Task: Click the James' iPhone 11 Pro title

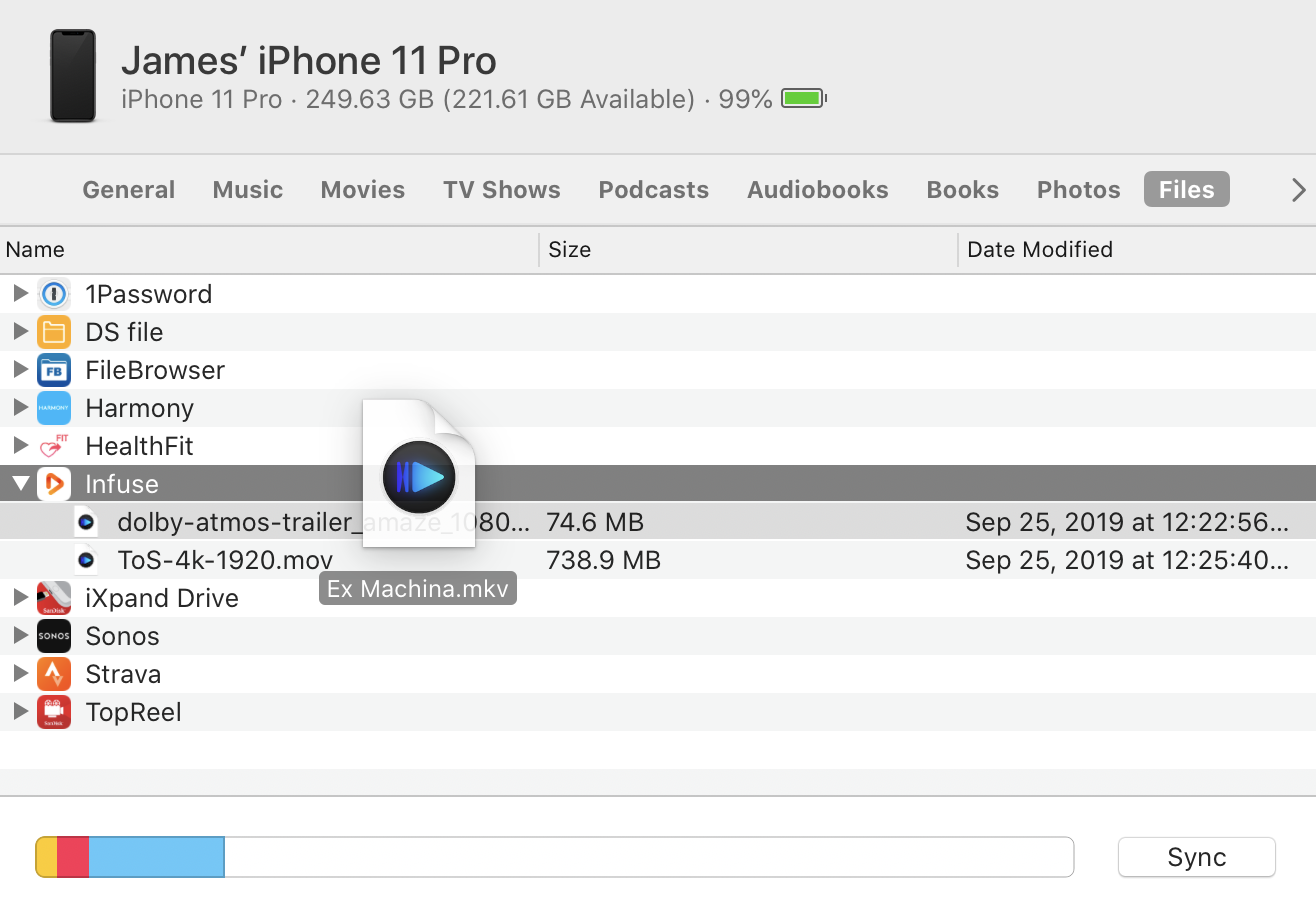Action: (x=308, y=61)
